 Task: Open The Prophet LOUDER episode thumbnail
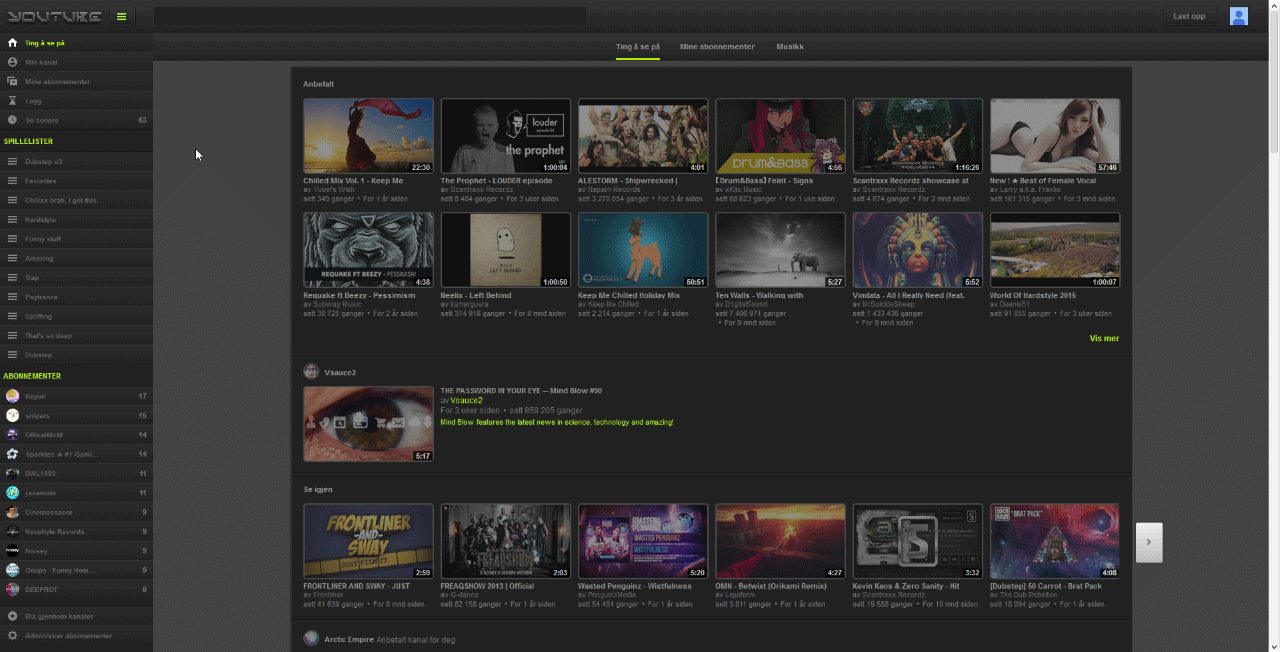[x=506, y=136]
